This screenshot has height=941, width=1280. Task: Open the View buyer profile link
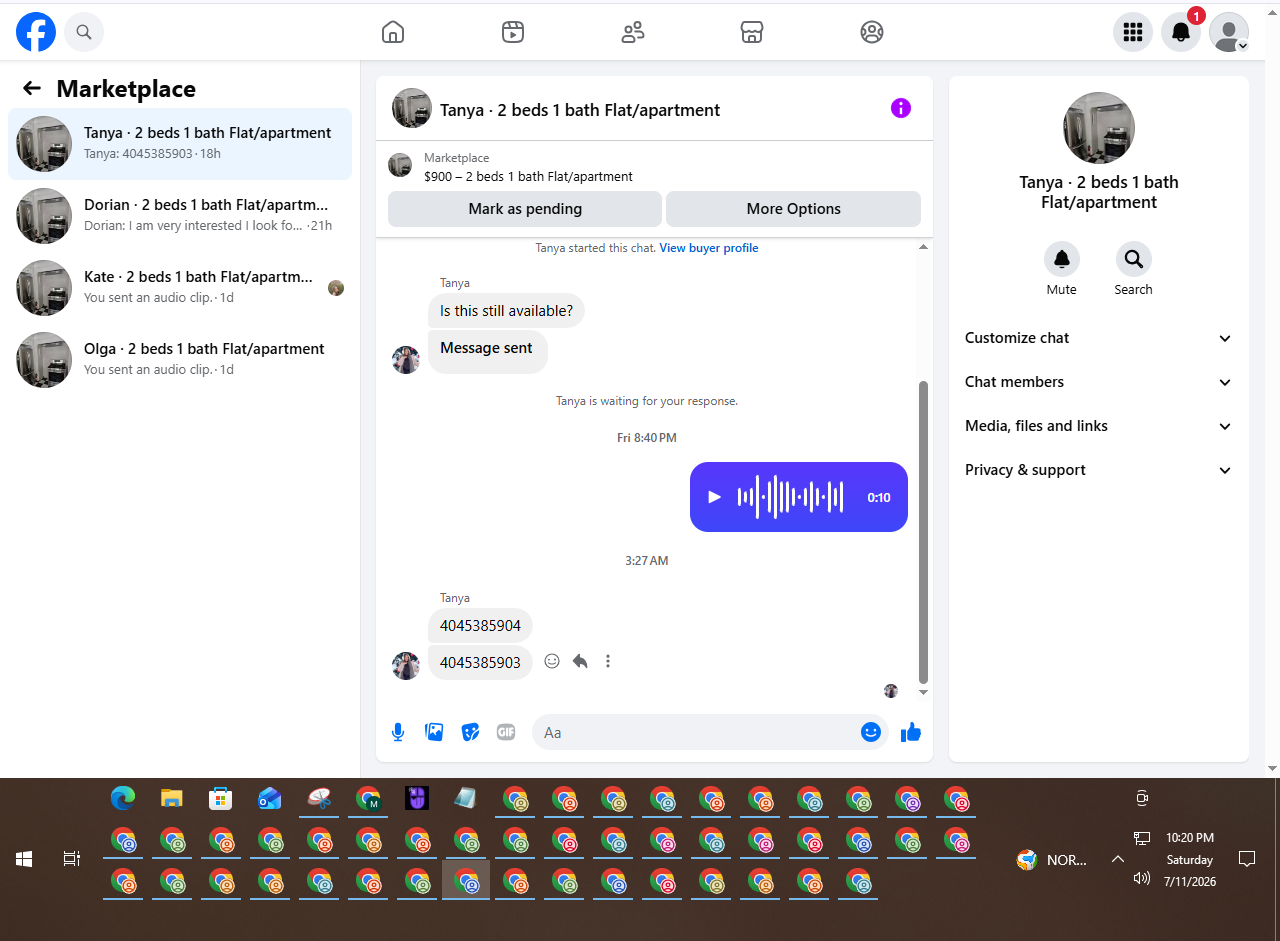pyautogui.click(x=709, y=248)
